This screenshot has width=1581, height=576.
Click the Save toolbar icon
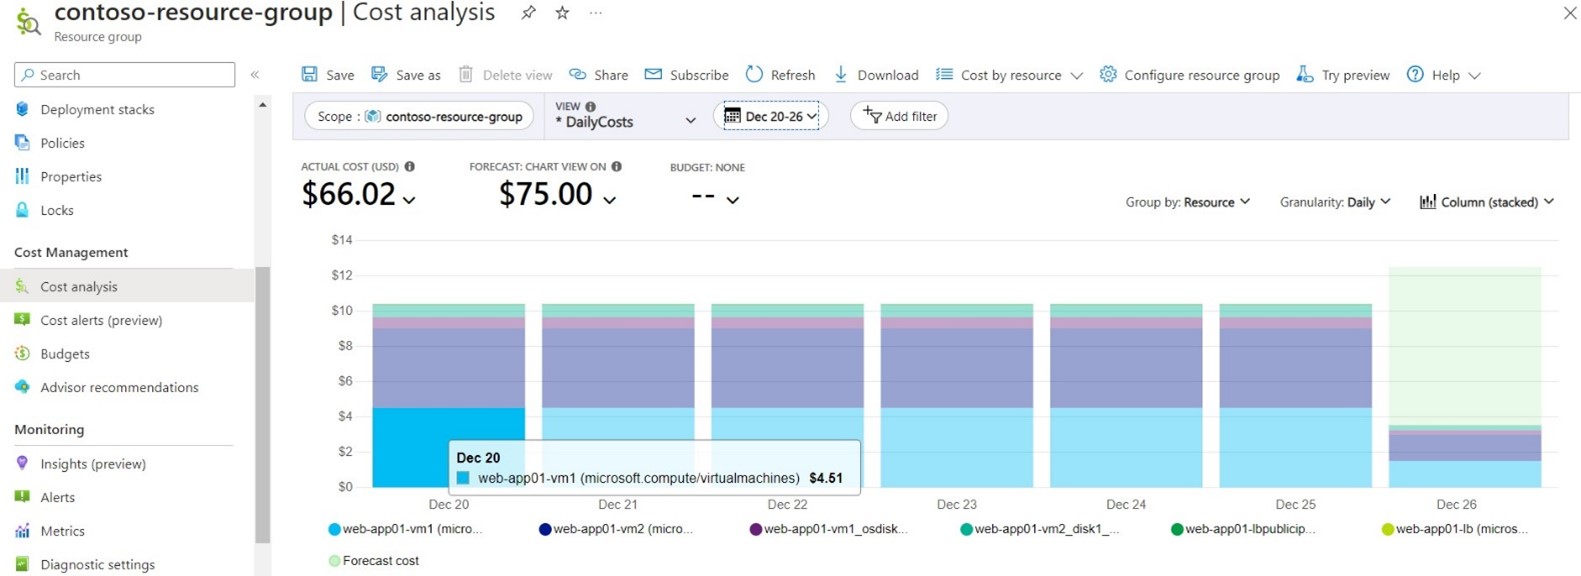[310, 74]
